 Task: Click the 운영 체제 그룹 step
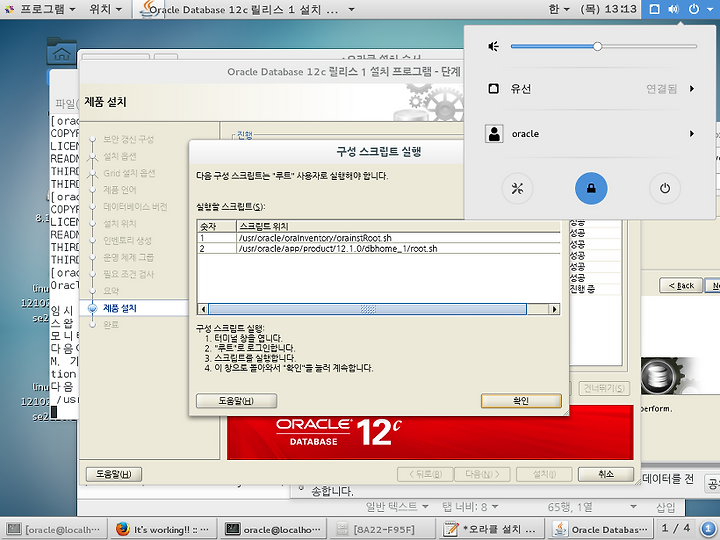point(129,257)
